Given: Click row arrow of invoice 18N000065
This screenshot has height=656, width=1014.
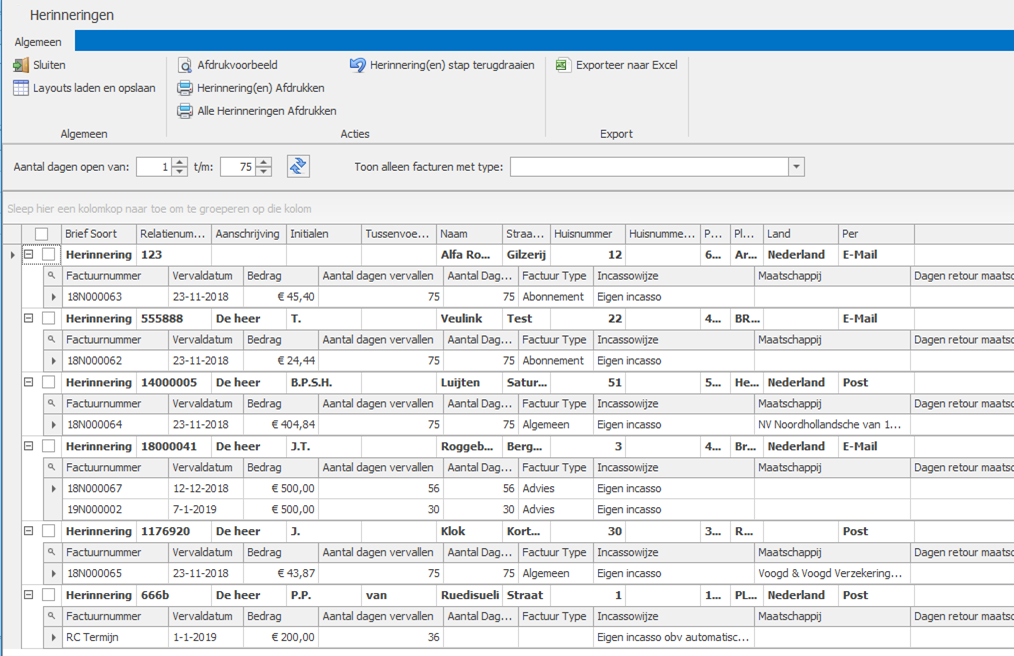Looking at the screenshot, I should [x=53, y=573].
